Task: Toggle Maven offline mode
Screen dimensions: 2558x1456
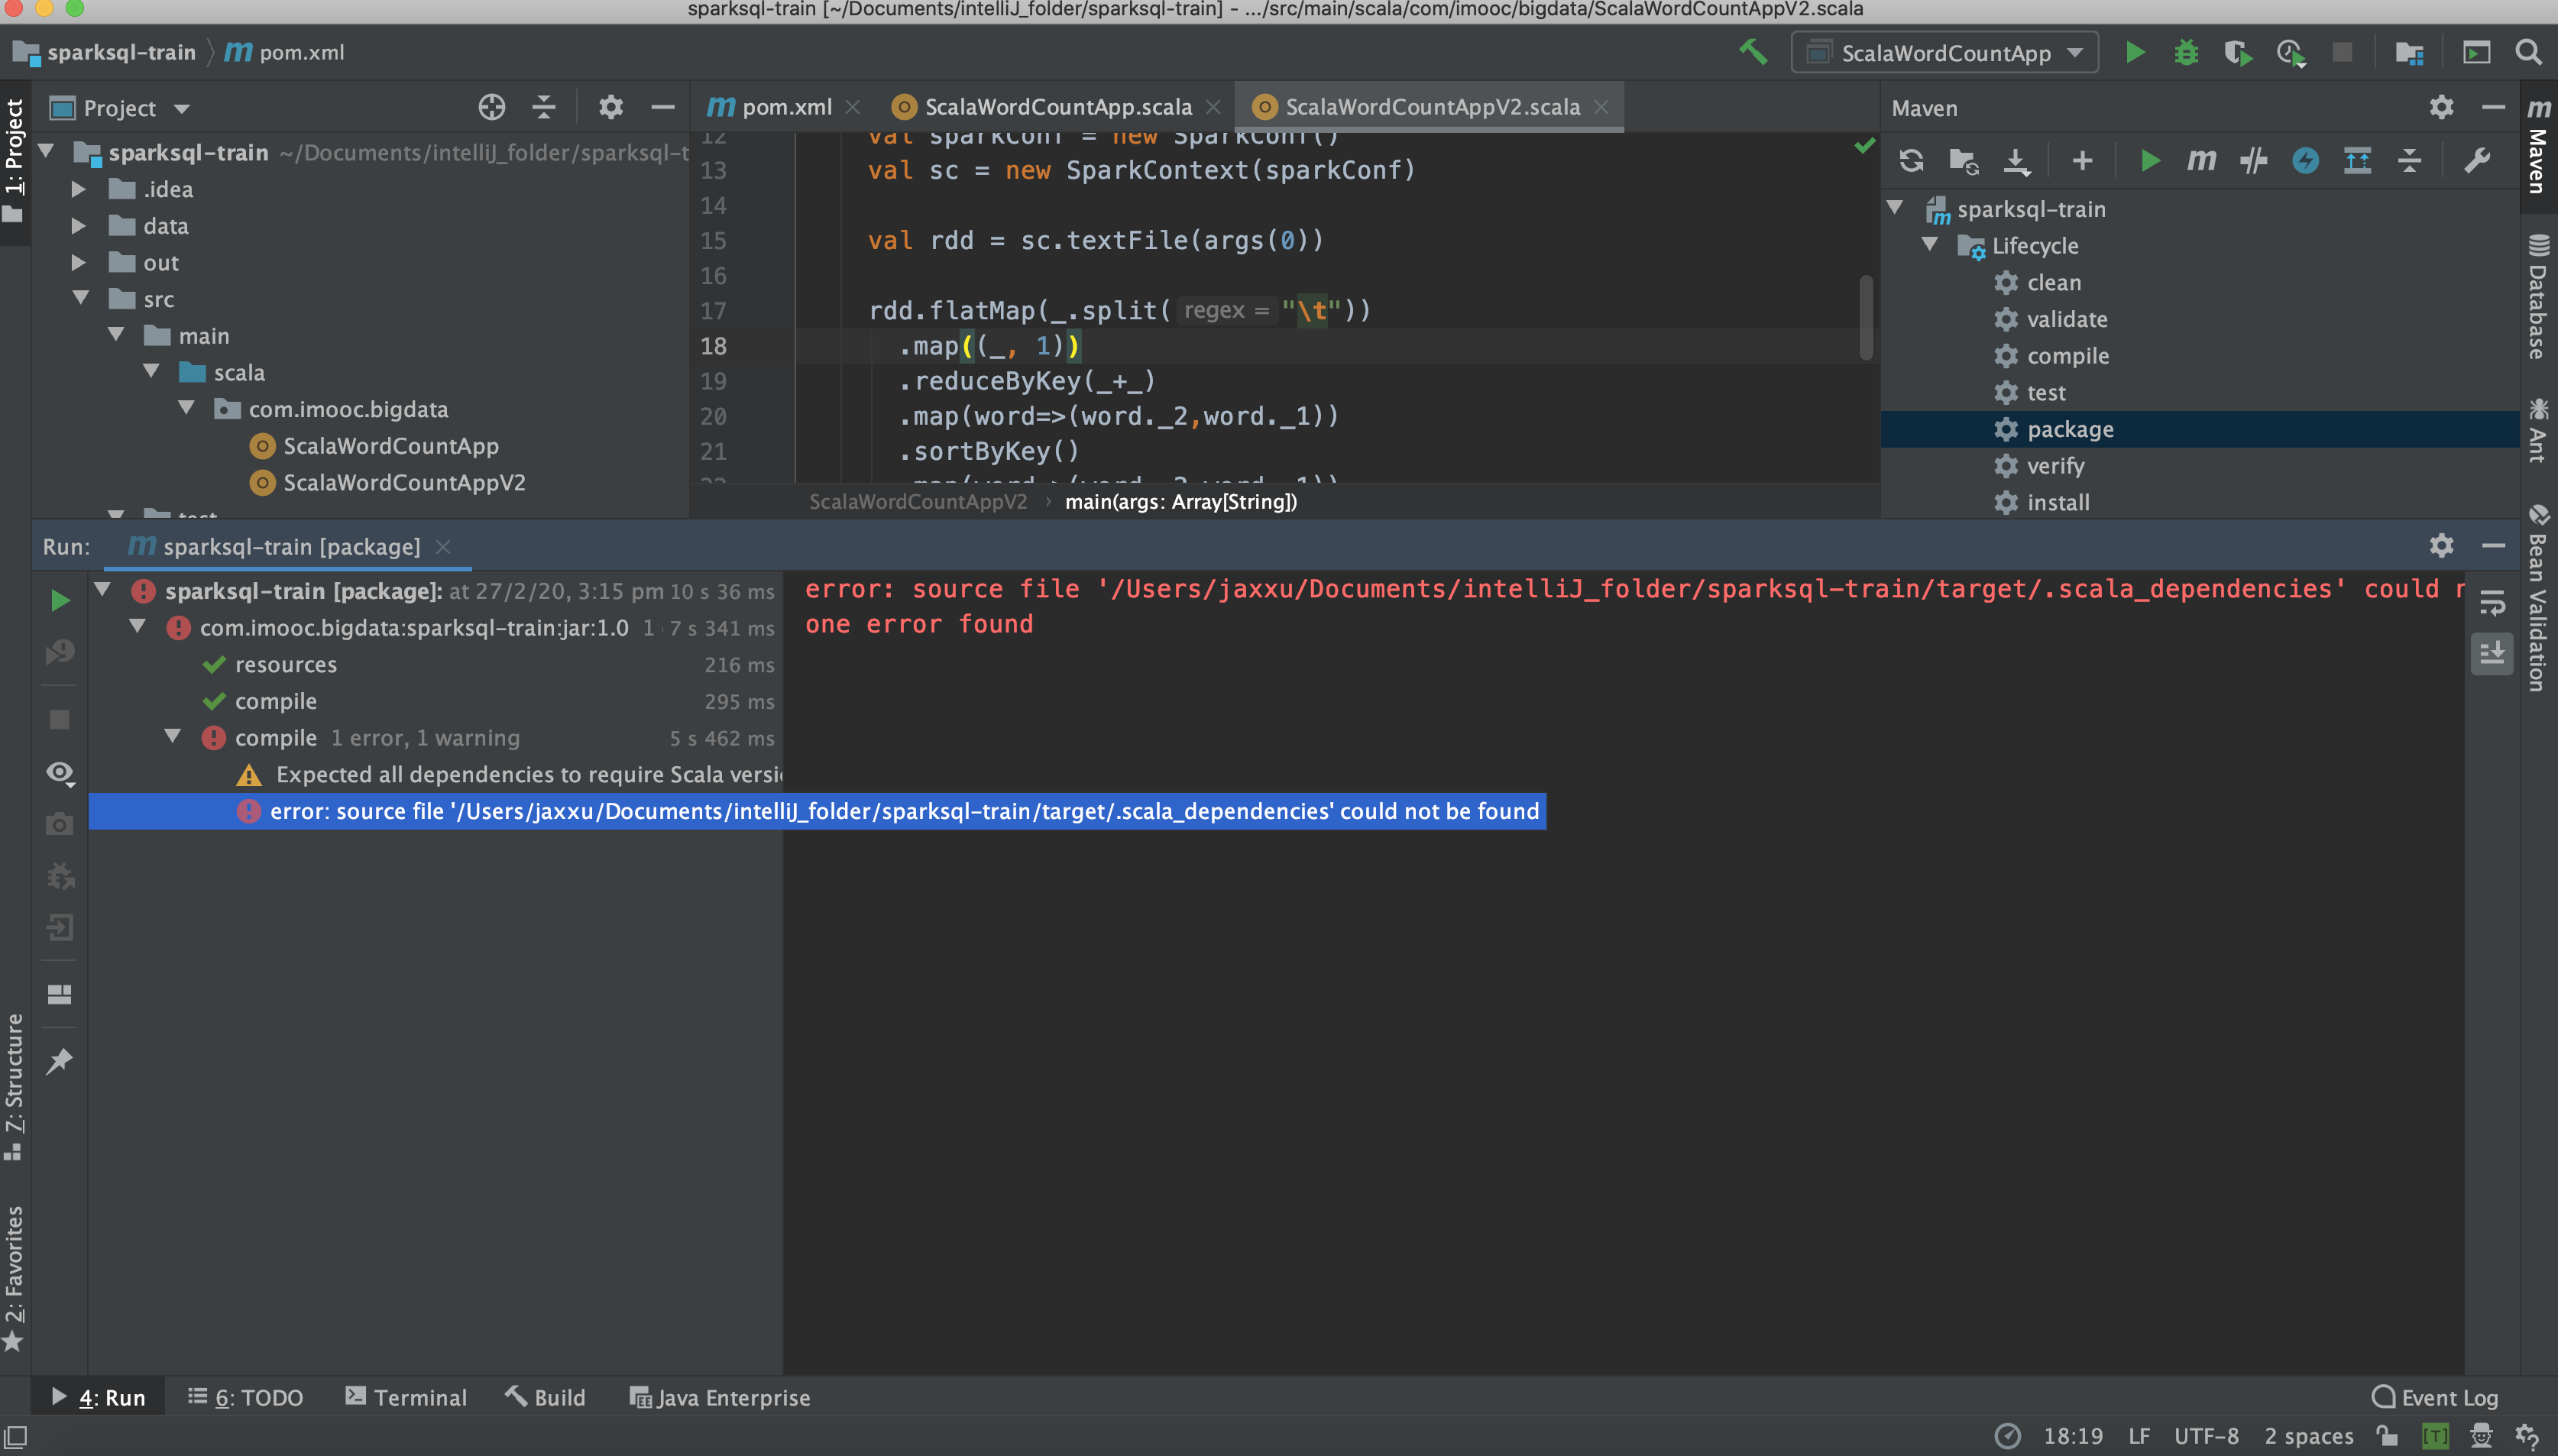Action: [2253, 160]
